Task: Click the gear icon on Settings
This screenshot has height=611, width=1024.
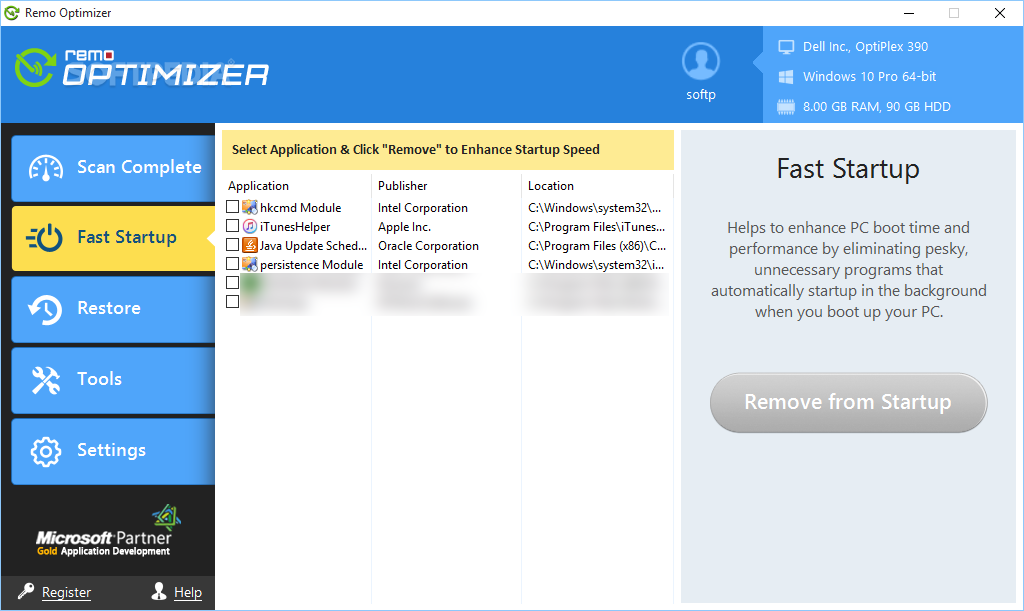Action: (46, 451)
